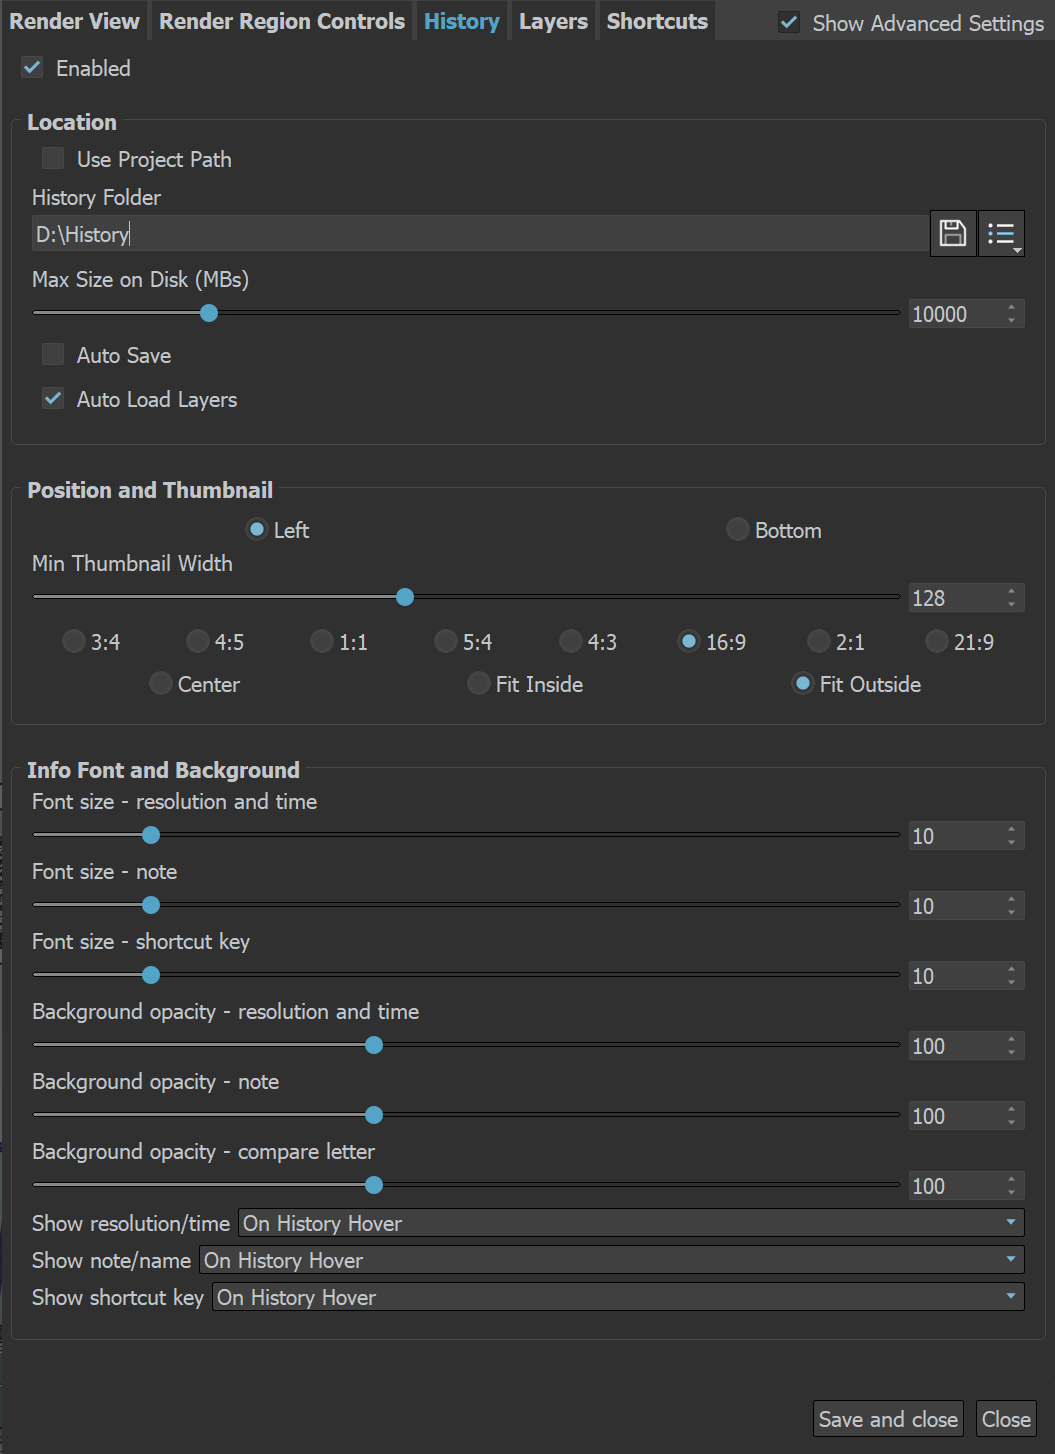Screen dimensions: 1055x1454
Task: Expand the Show note/name dropdown
Action: tap(612, 1260)
